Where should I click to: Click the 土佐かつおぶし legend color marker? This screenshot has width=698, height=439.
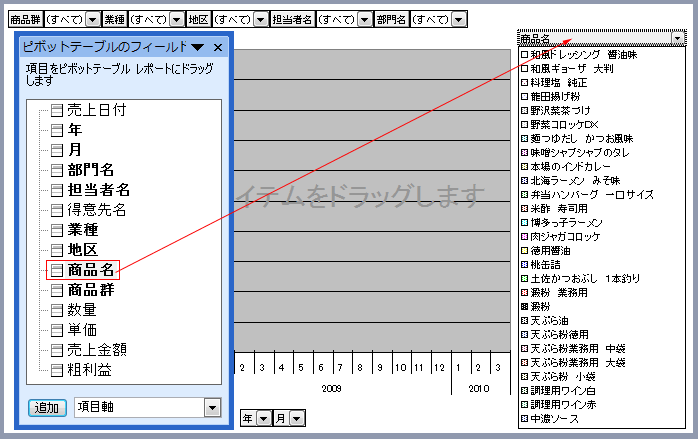pyautogui.click(x=525, y=278)
